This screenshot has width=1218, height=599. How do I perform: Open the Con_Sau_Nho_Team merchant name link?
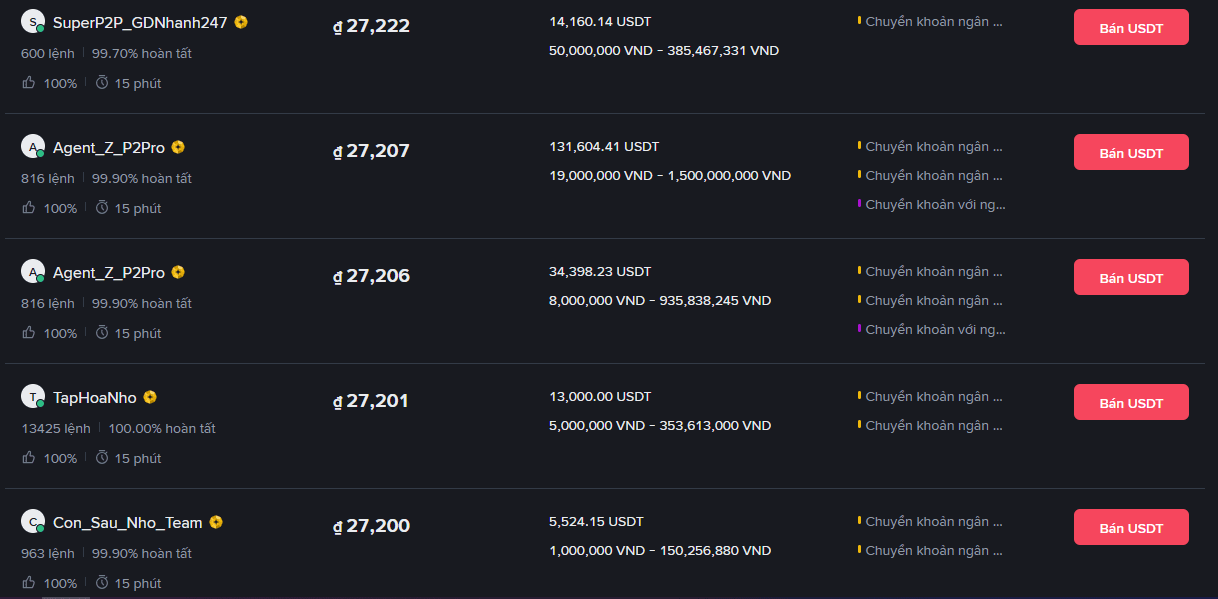(128, 522)
